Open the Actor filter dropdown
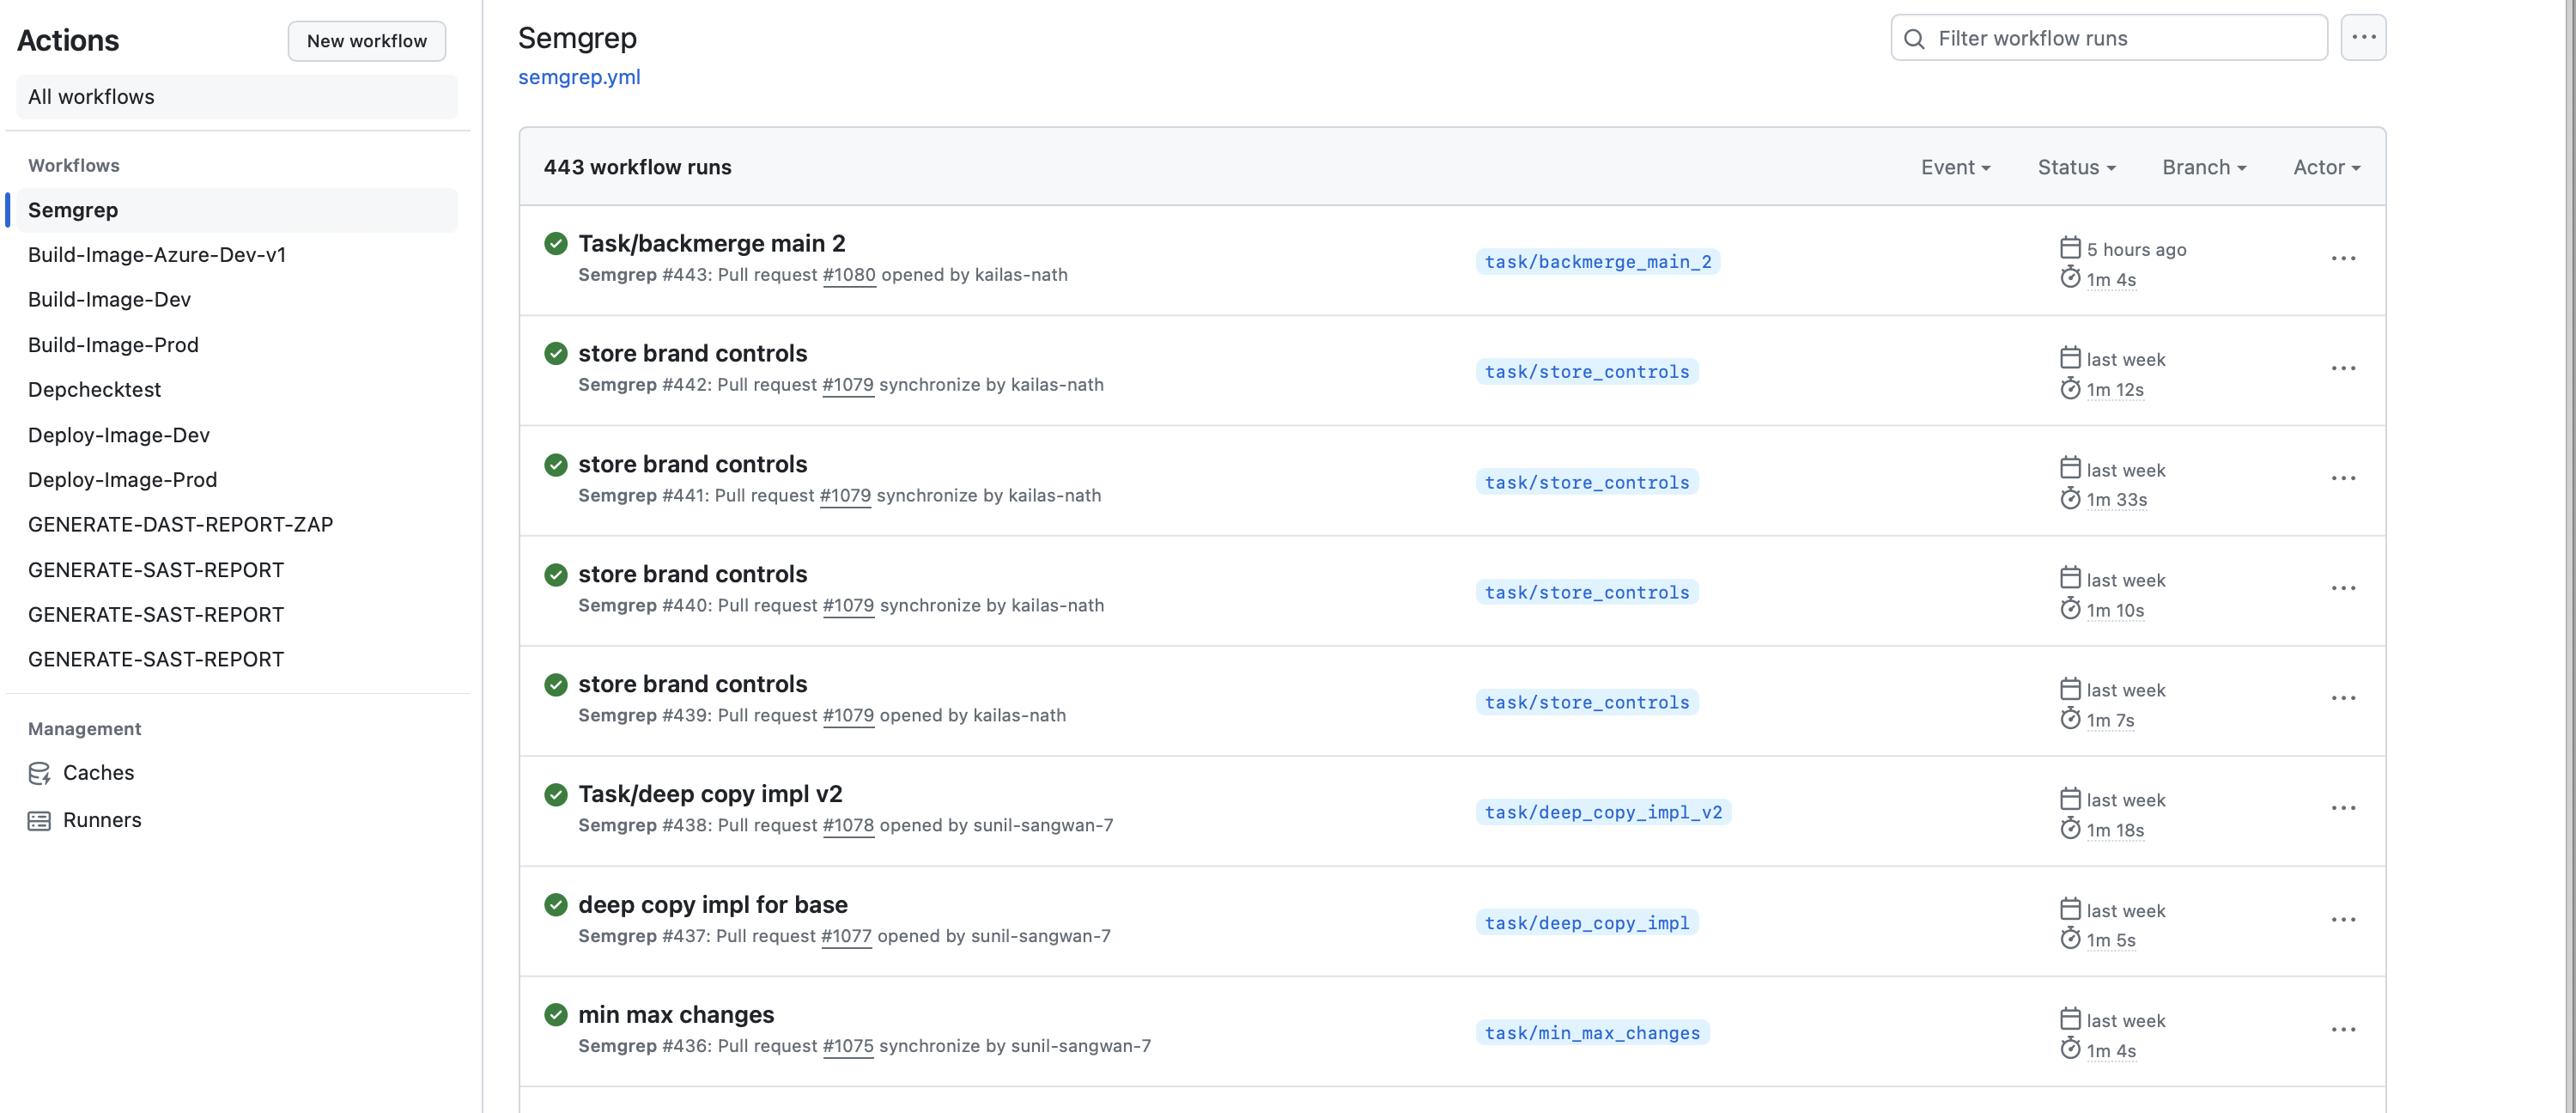Image resolution: width=2576 pixels, height=1113 pixels. pyautogui.click(x=2325, y=167)
